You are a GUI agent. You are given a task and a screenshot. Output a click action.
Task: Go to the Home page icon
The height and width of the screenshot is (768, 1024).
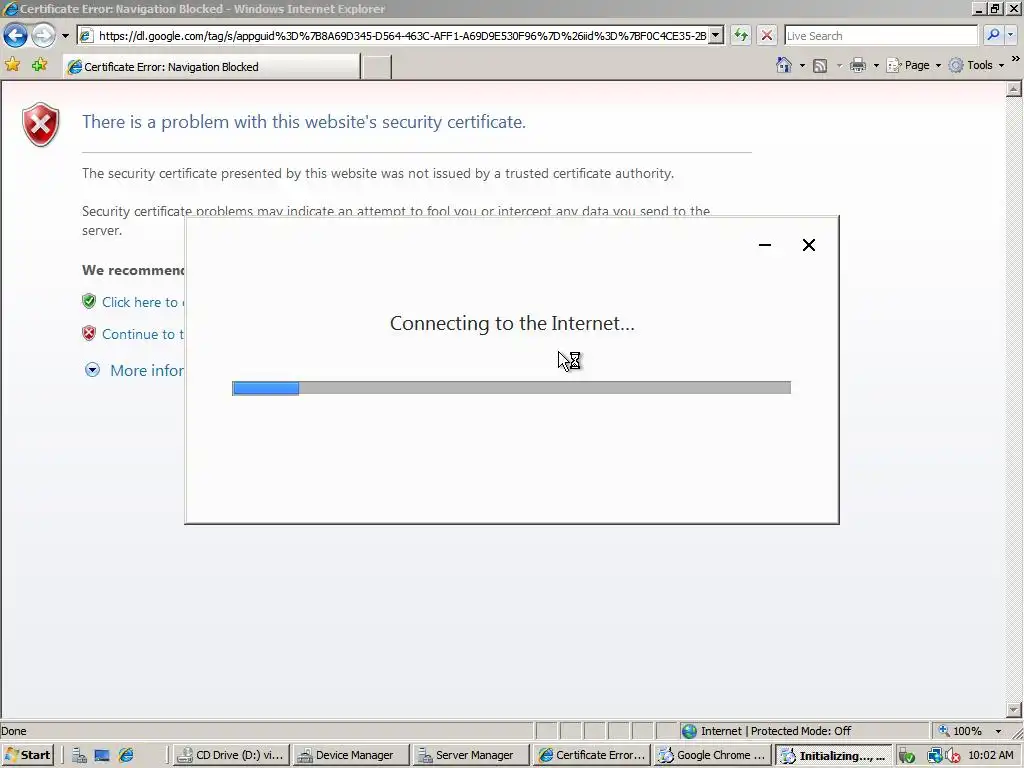tap(784, 65)
